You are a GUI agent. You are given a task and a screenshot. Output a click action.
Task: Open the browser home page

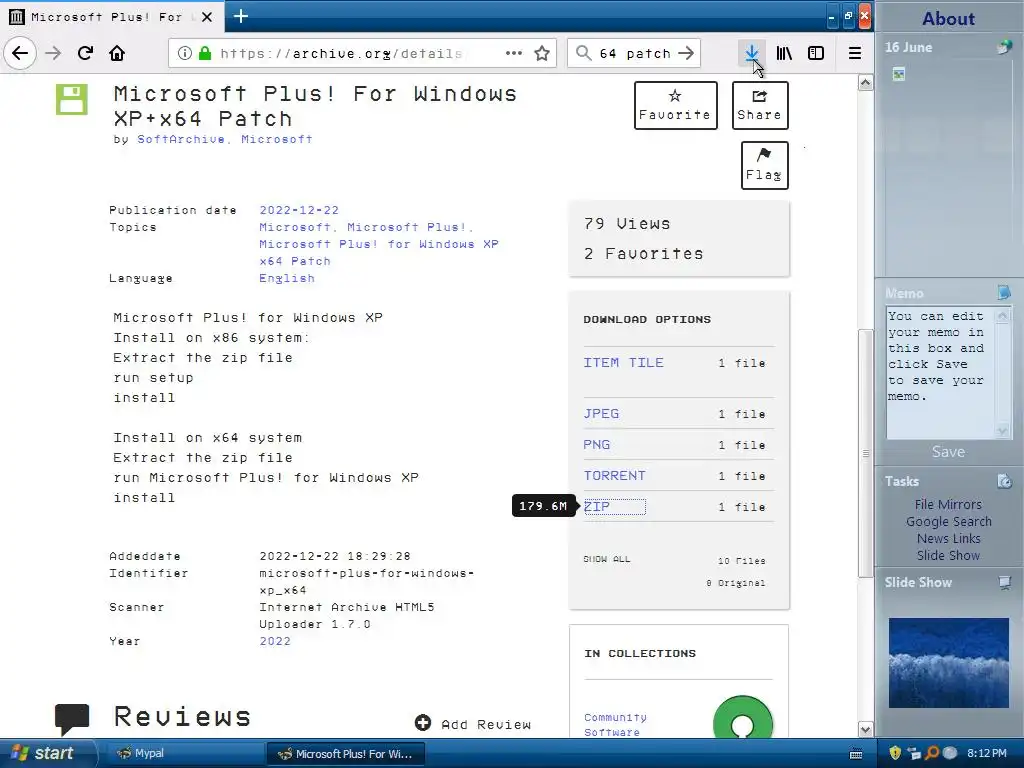(x=117, y=53)
